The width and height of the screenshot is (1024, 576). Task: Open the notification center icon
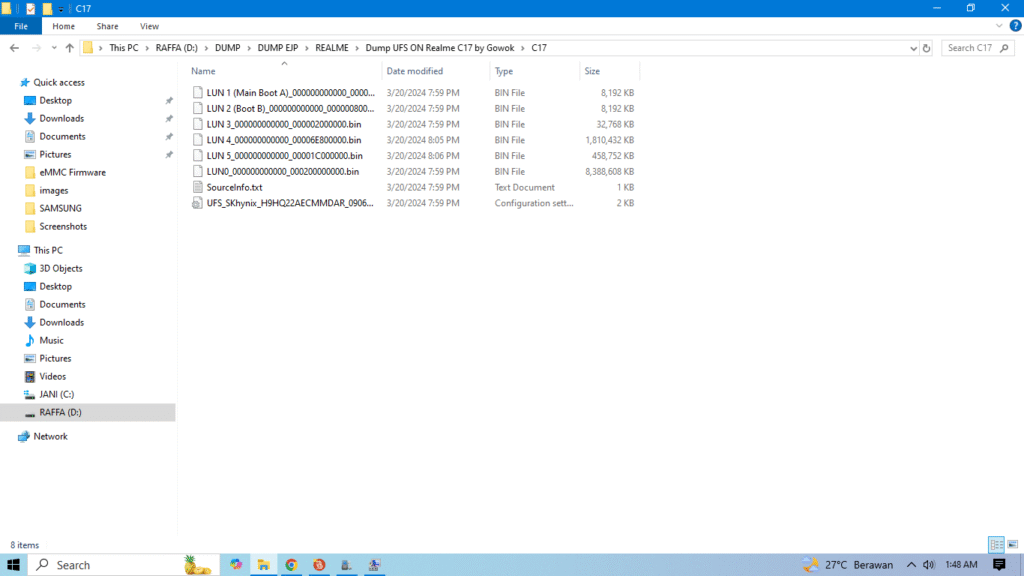click(999, 565)
